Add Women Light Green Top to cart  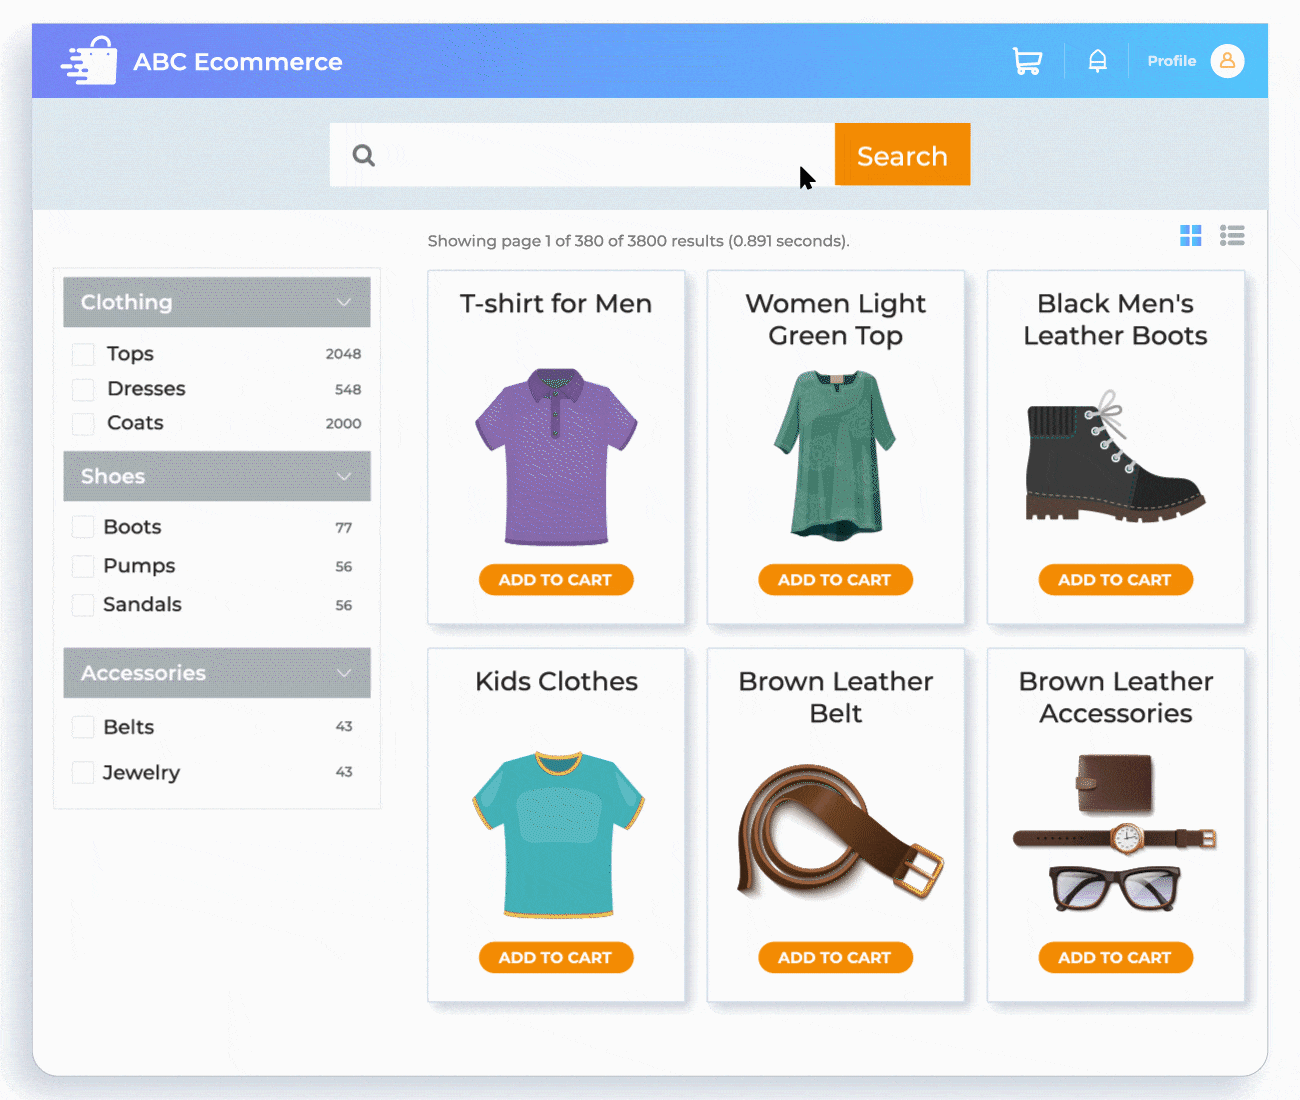click(x=835, y=580)
